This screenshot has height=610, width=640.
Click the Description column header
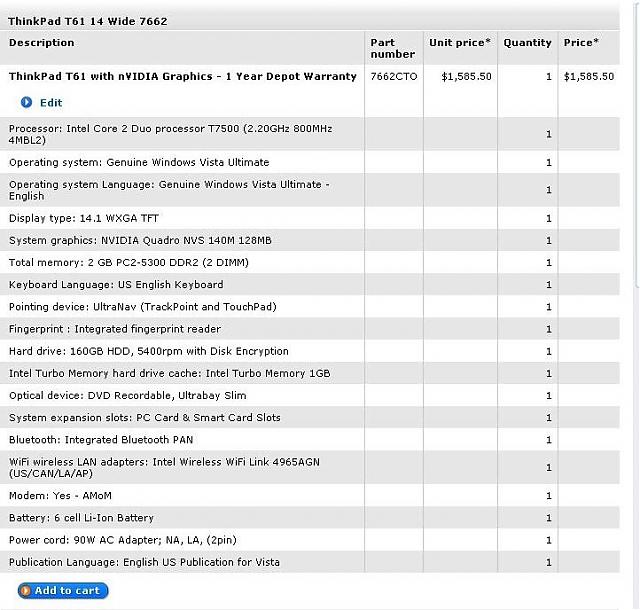tap(42, 43)
